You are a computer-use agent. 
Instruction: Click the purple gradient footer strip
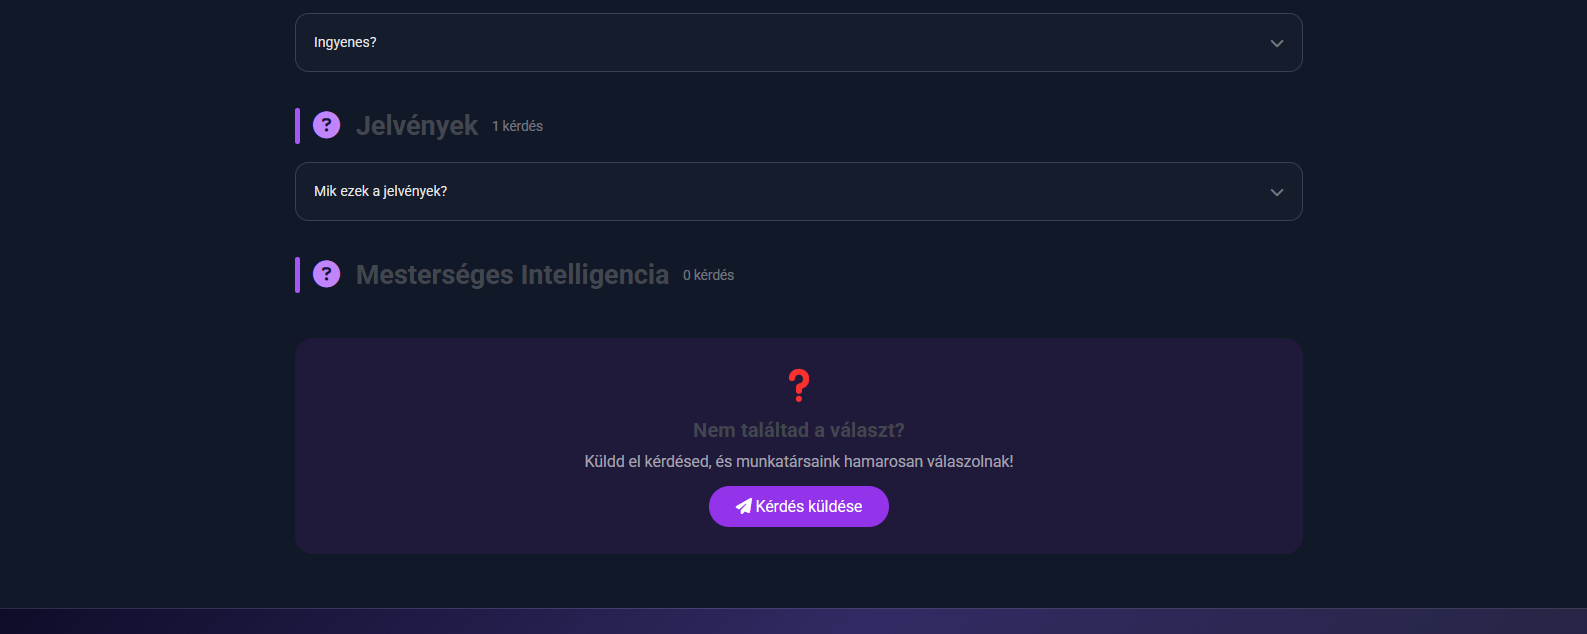(x=793, y=621)
